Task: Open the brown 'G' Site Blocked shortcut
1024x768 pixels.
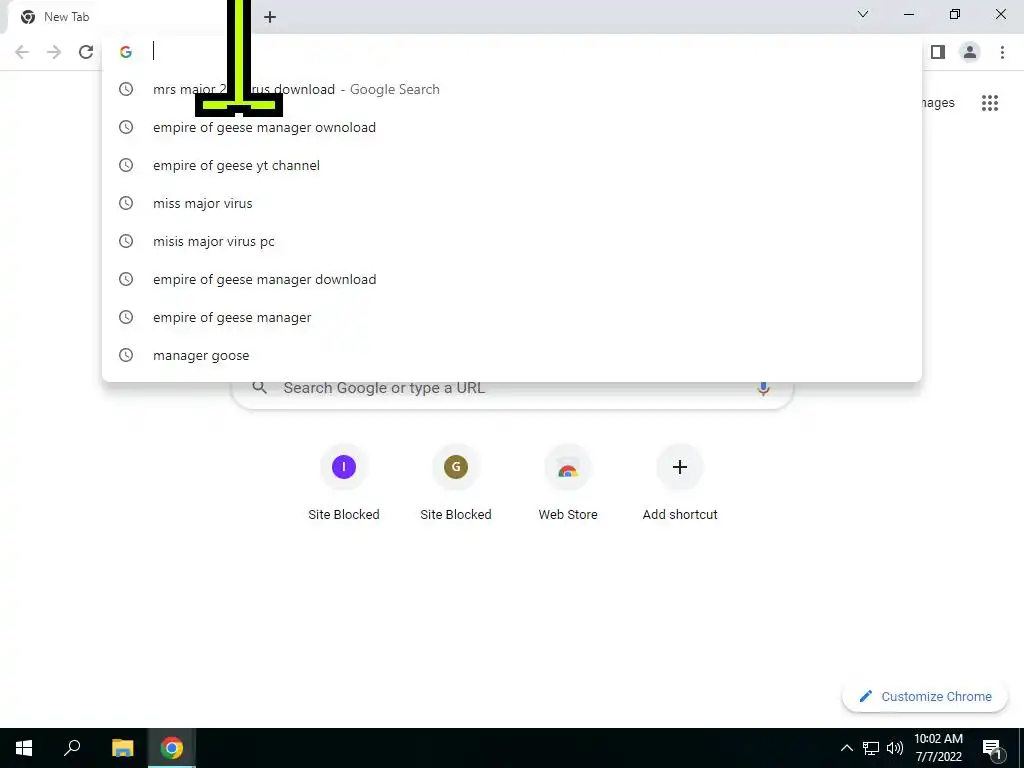Action: 456,483
